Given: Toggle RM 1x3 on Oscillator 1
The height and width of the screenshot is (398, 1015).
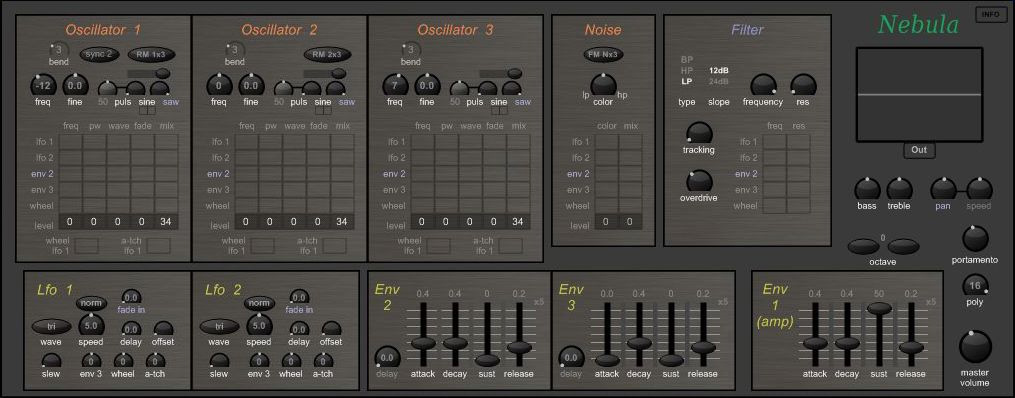Looking at the screenshot, I should (x=150, y=54).
